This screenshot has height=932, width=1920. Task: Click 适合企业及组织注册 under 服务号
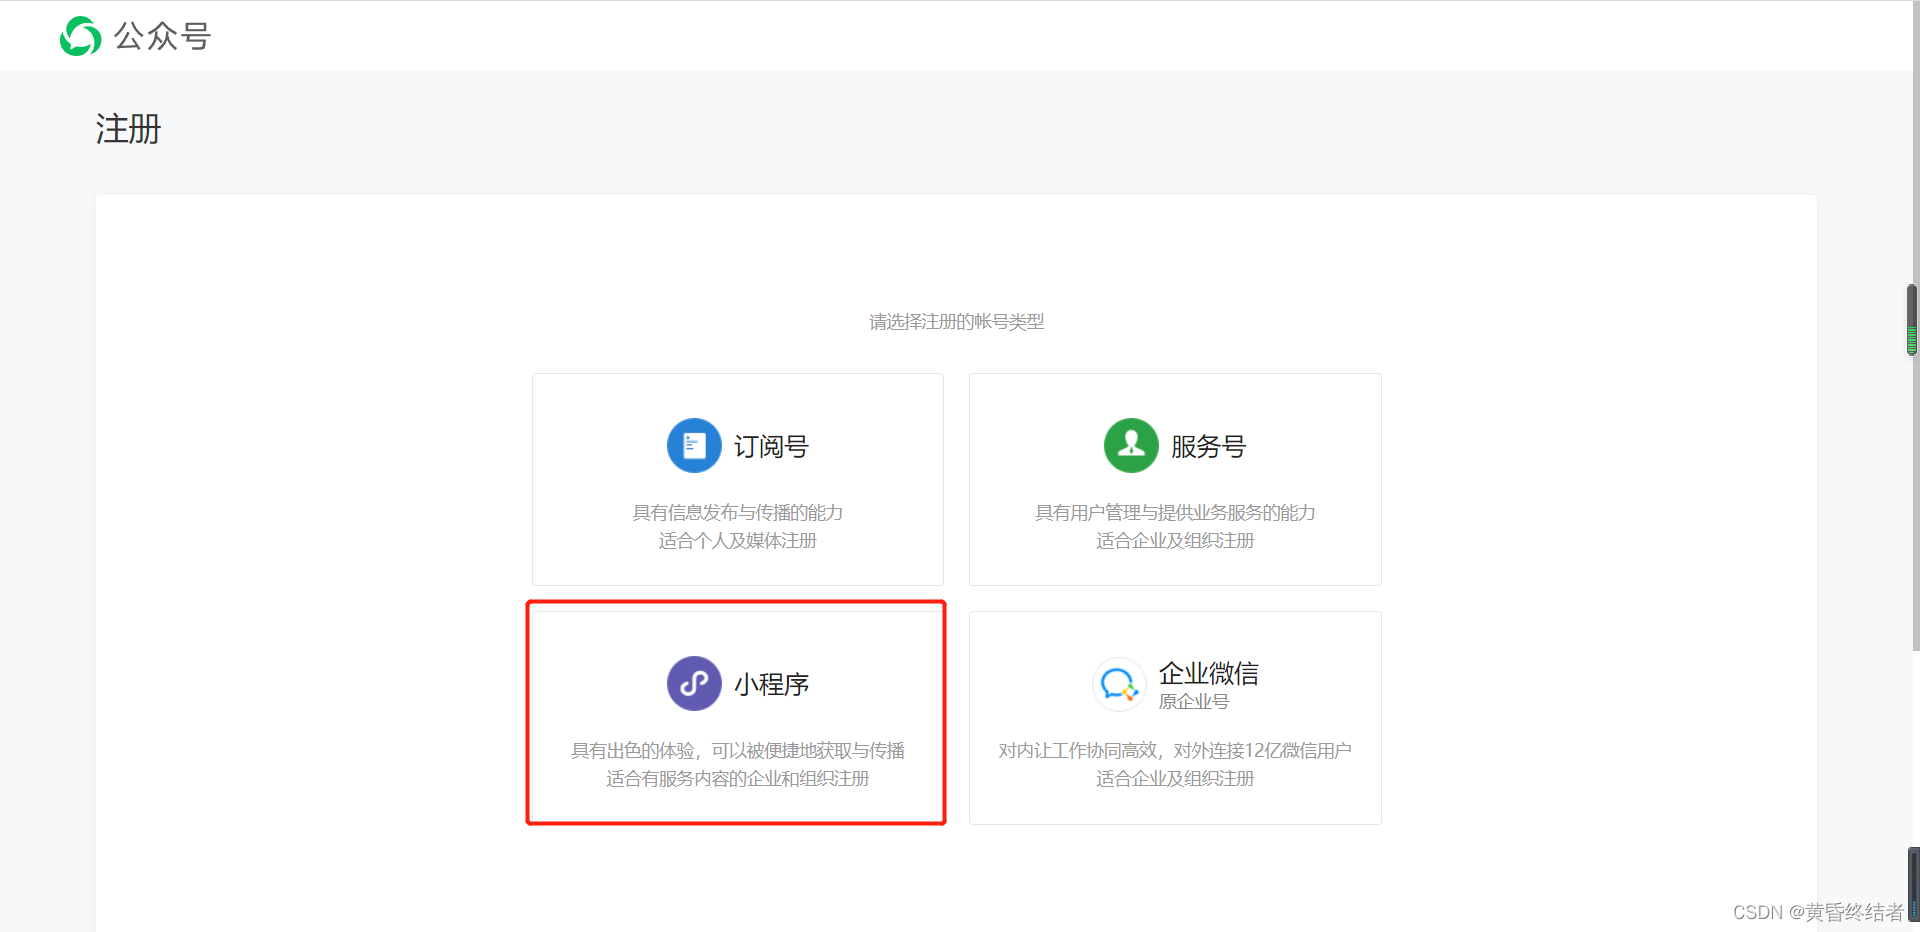[1175, 541]
